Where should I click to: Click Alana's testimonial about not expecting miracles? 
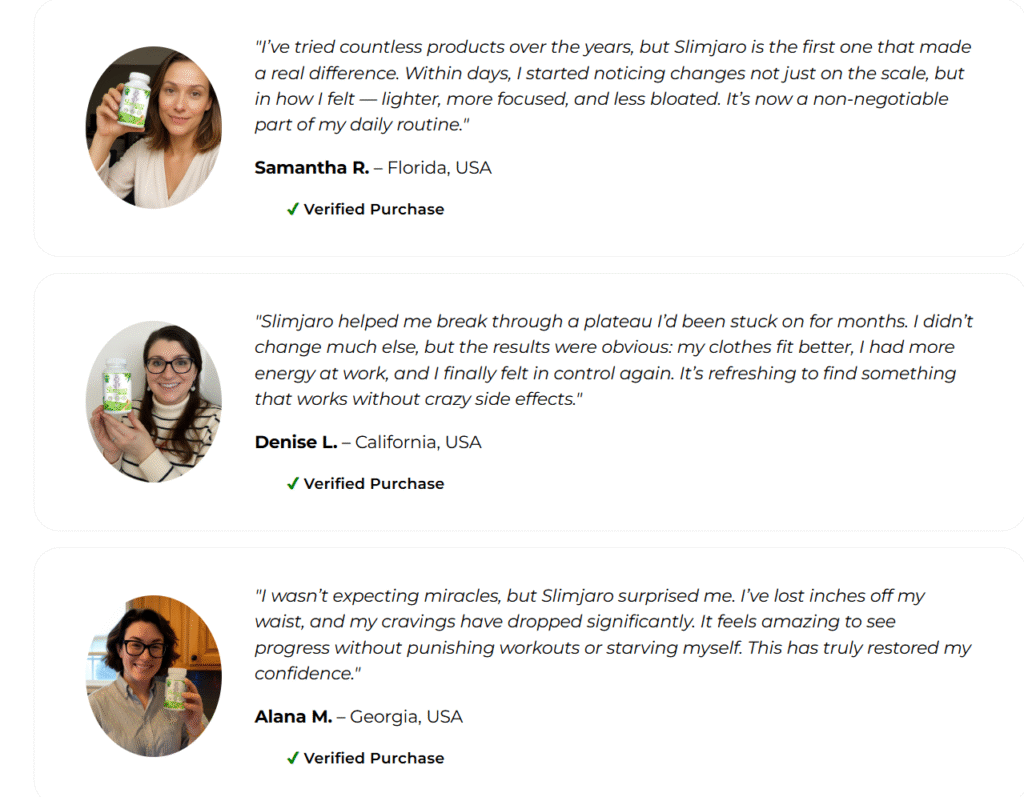click(x=613, y=634)
